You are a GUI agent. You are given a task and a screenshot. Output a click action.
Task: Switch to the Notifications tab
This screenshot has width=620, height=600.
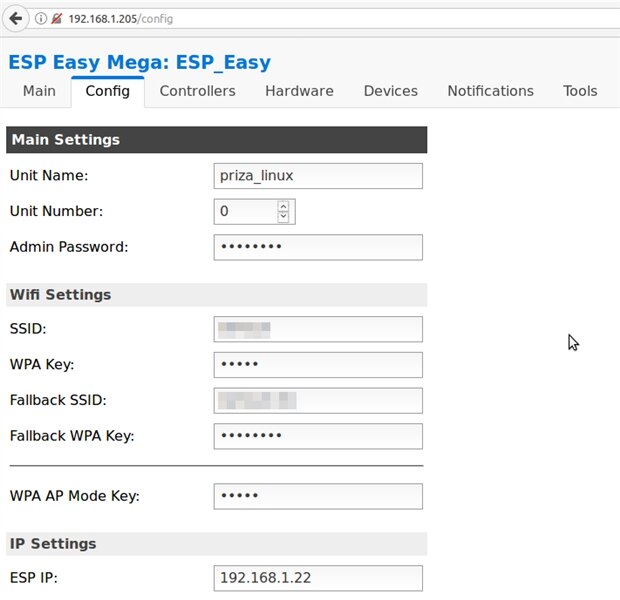[490, 91]
